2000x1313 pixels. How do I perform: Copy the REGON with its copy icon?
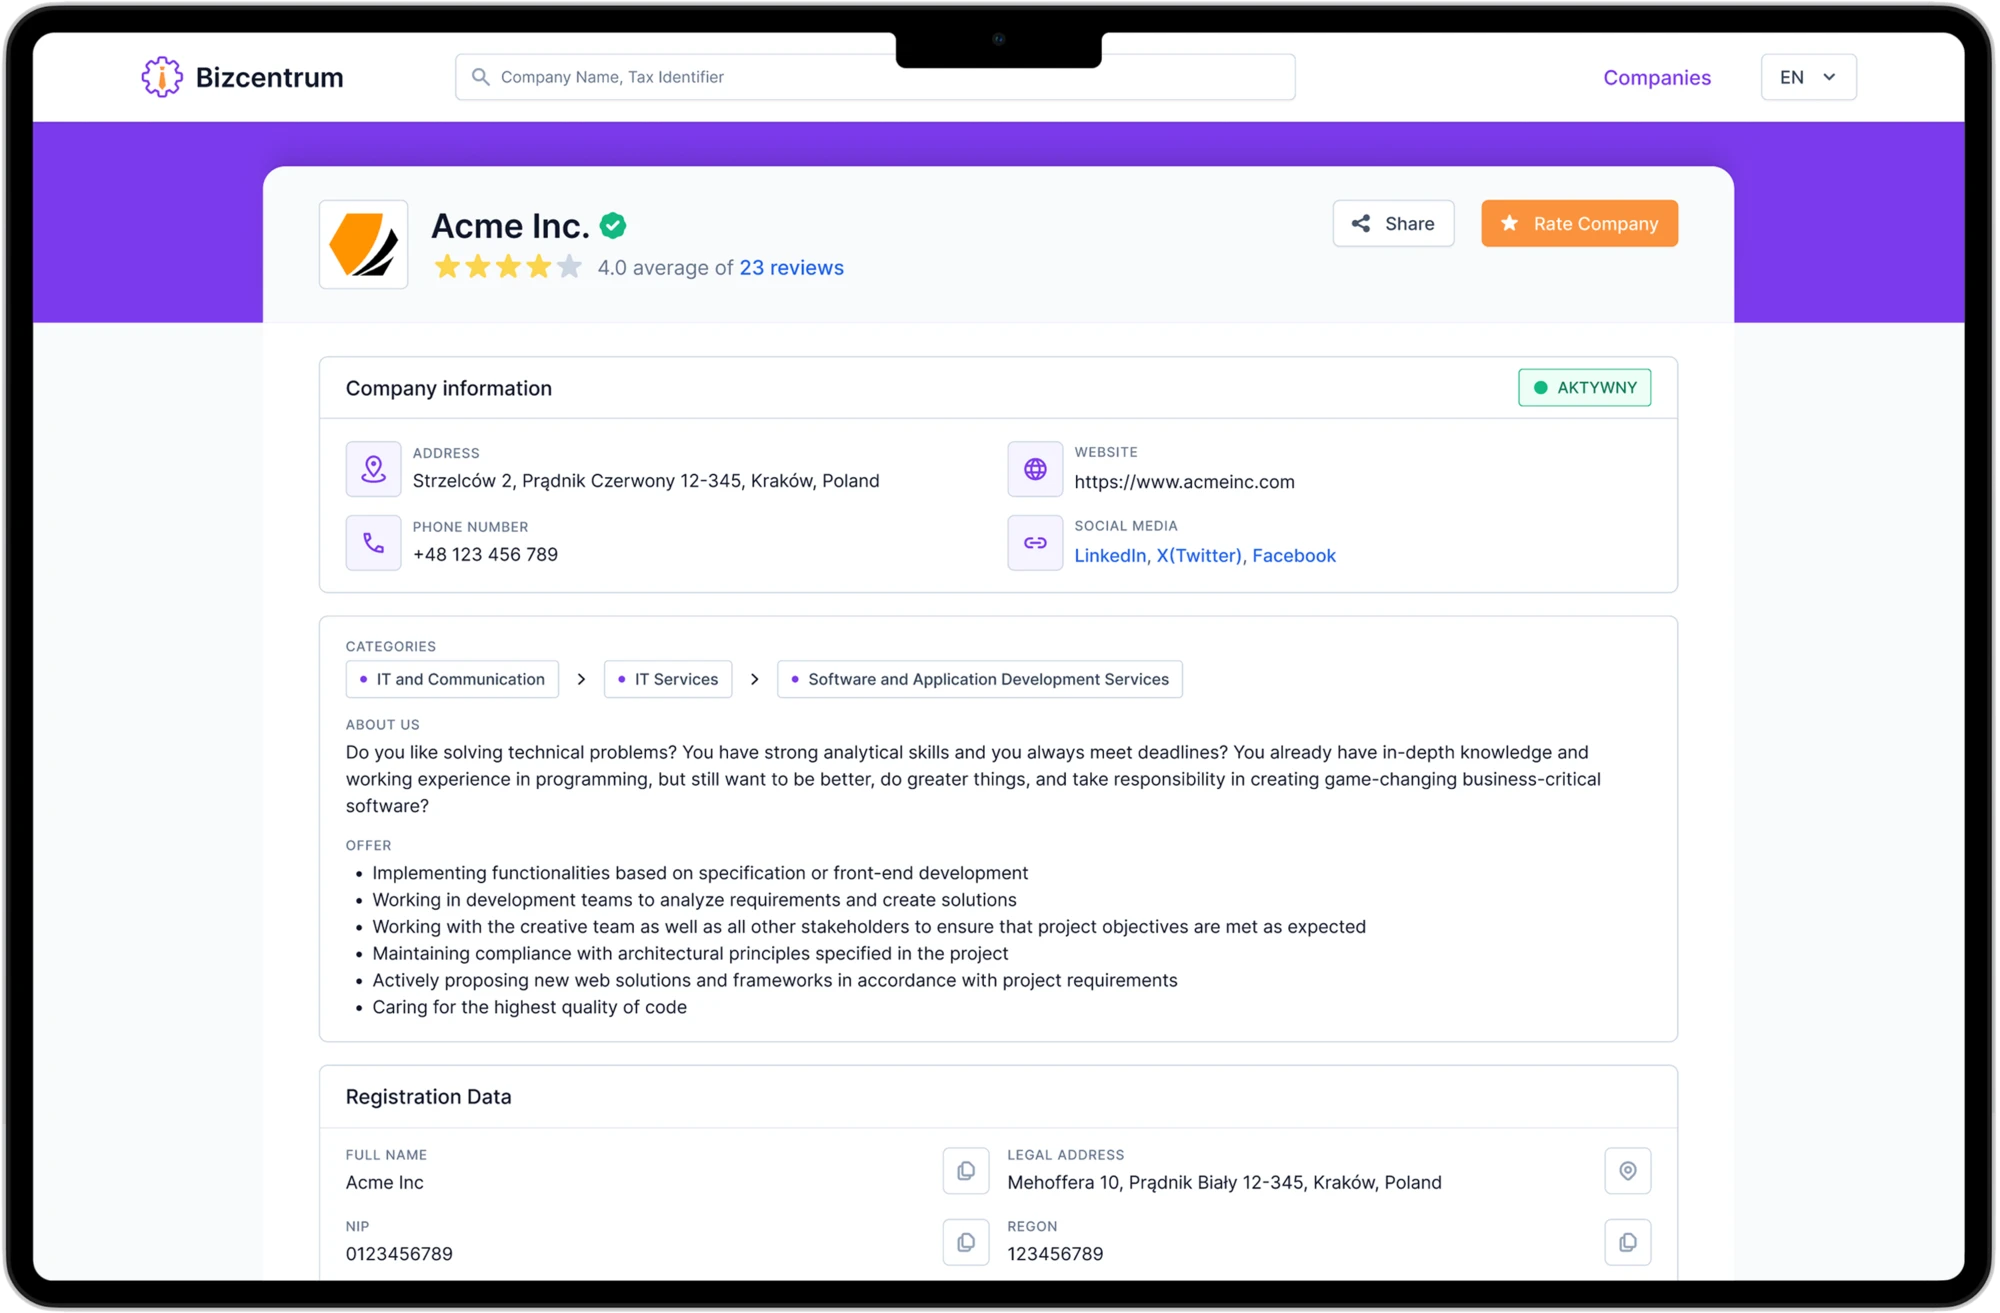pyautogui.click(x=1628, y=1243)
